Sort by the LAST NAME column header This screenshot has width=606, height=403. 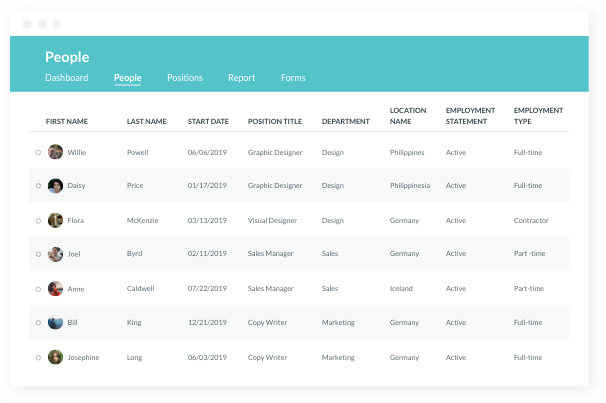146,121
